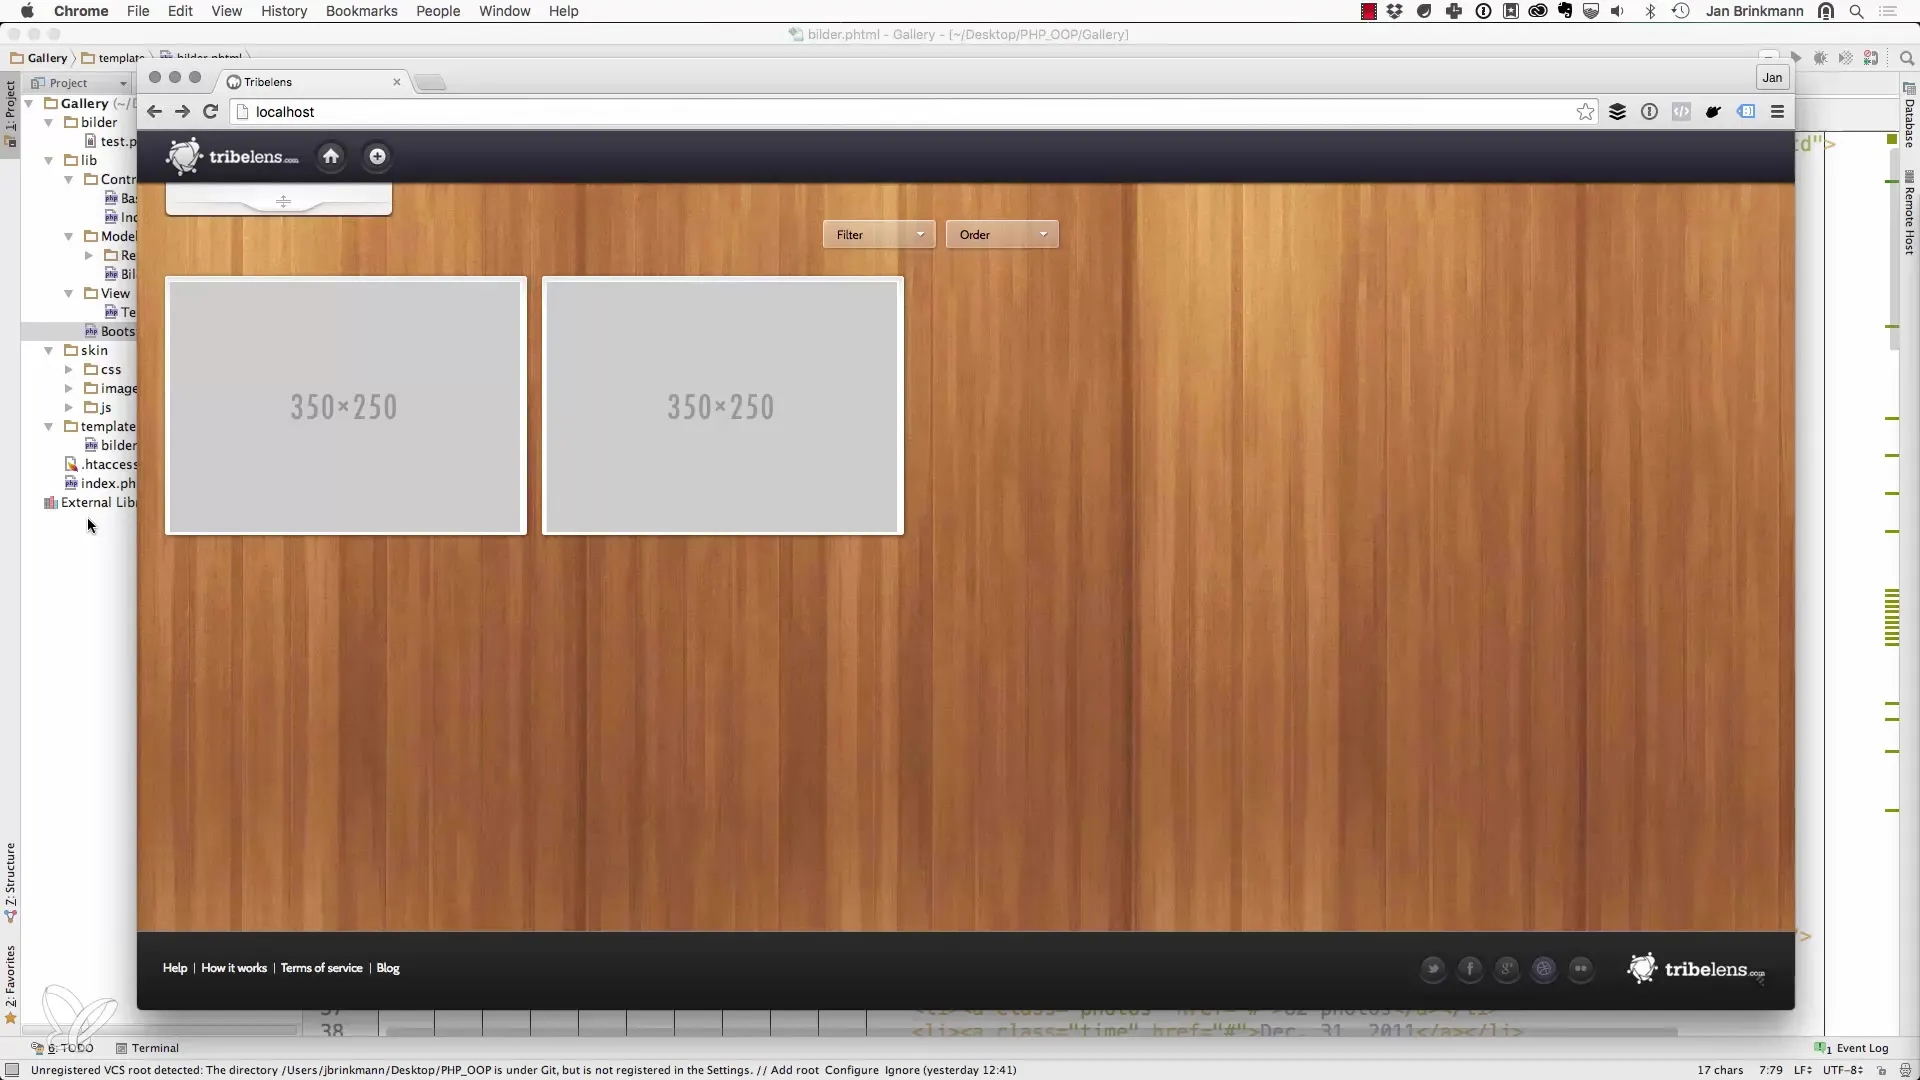The image size is (1920, 1080).
Task: Click the IDE search magnifier icon
Action: click(x=1906, y=58)
